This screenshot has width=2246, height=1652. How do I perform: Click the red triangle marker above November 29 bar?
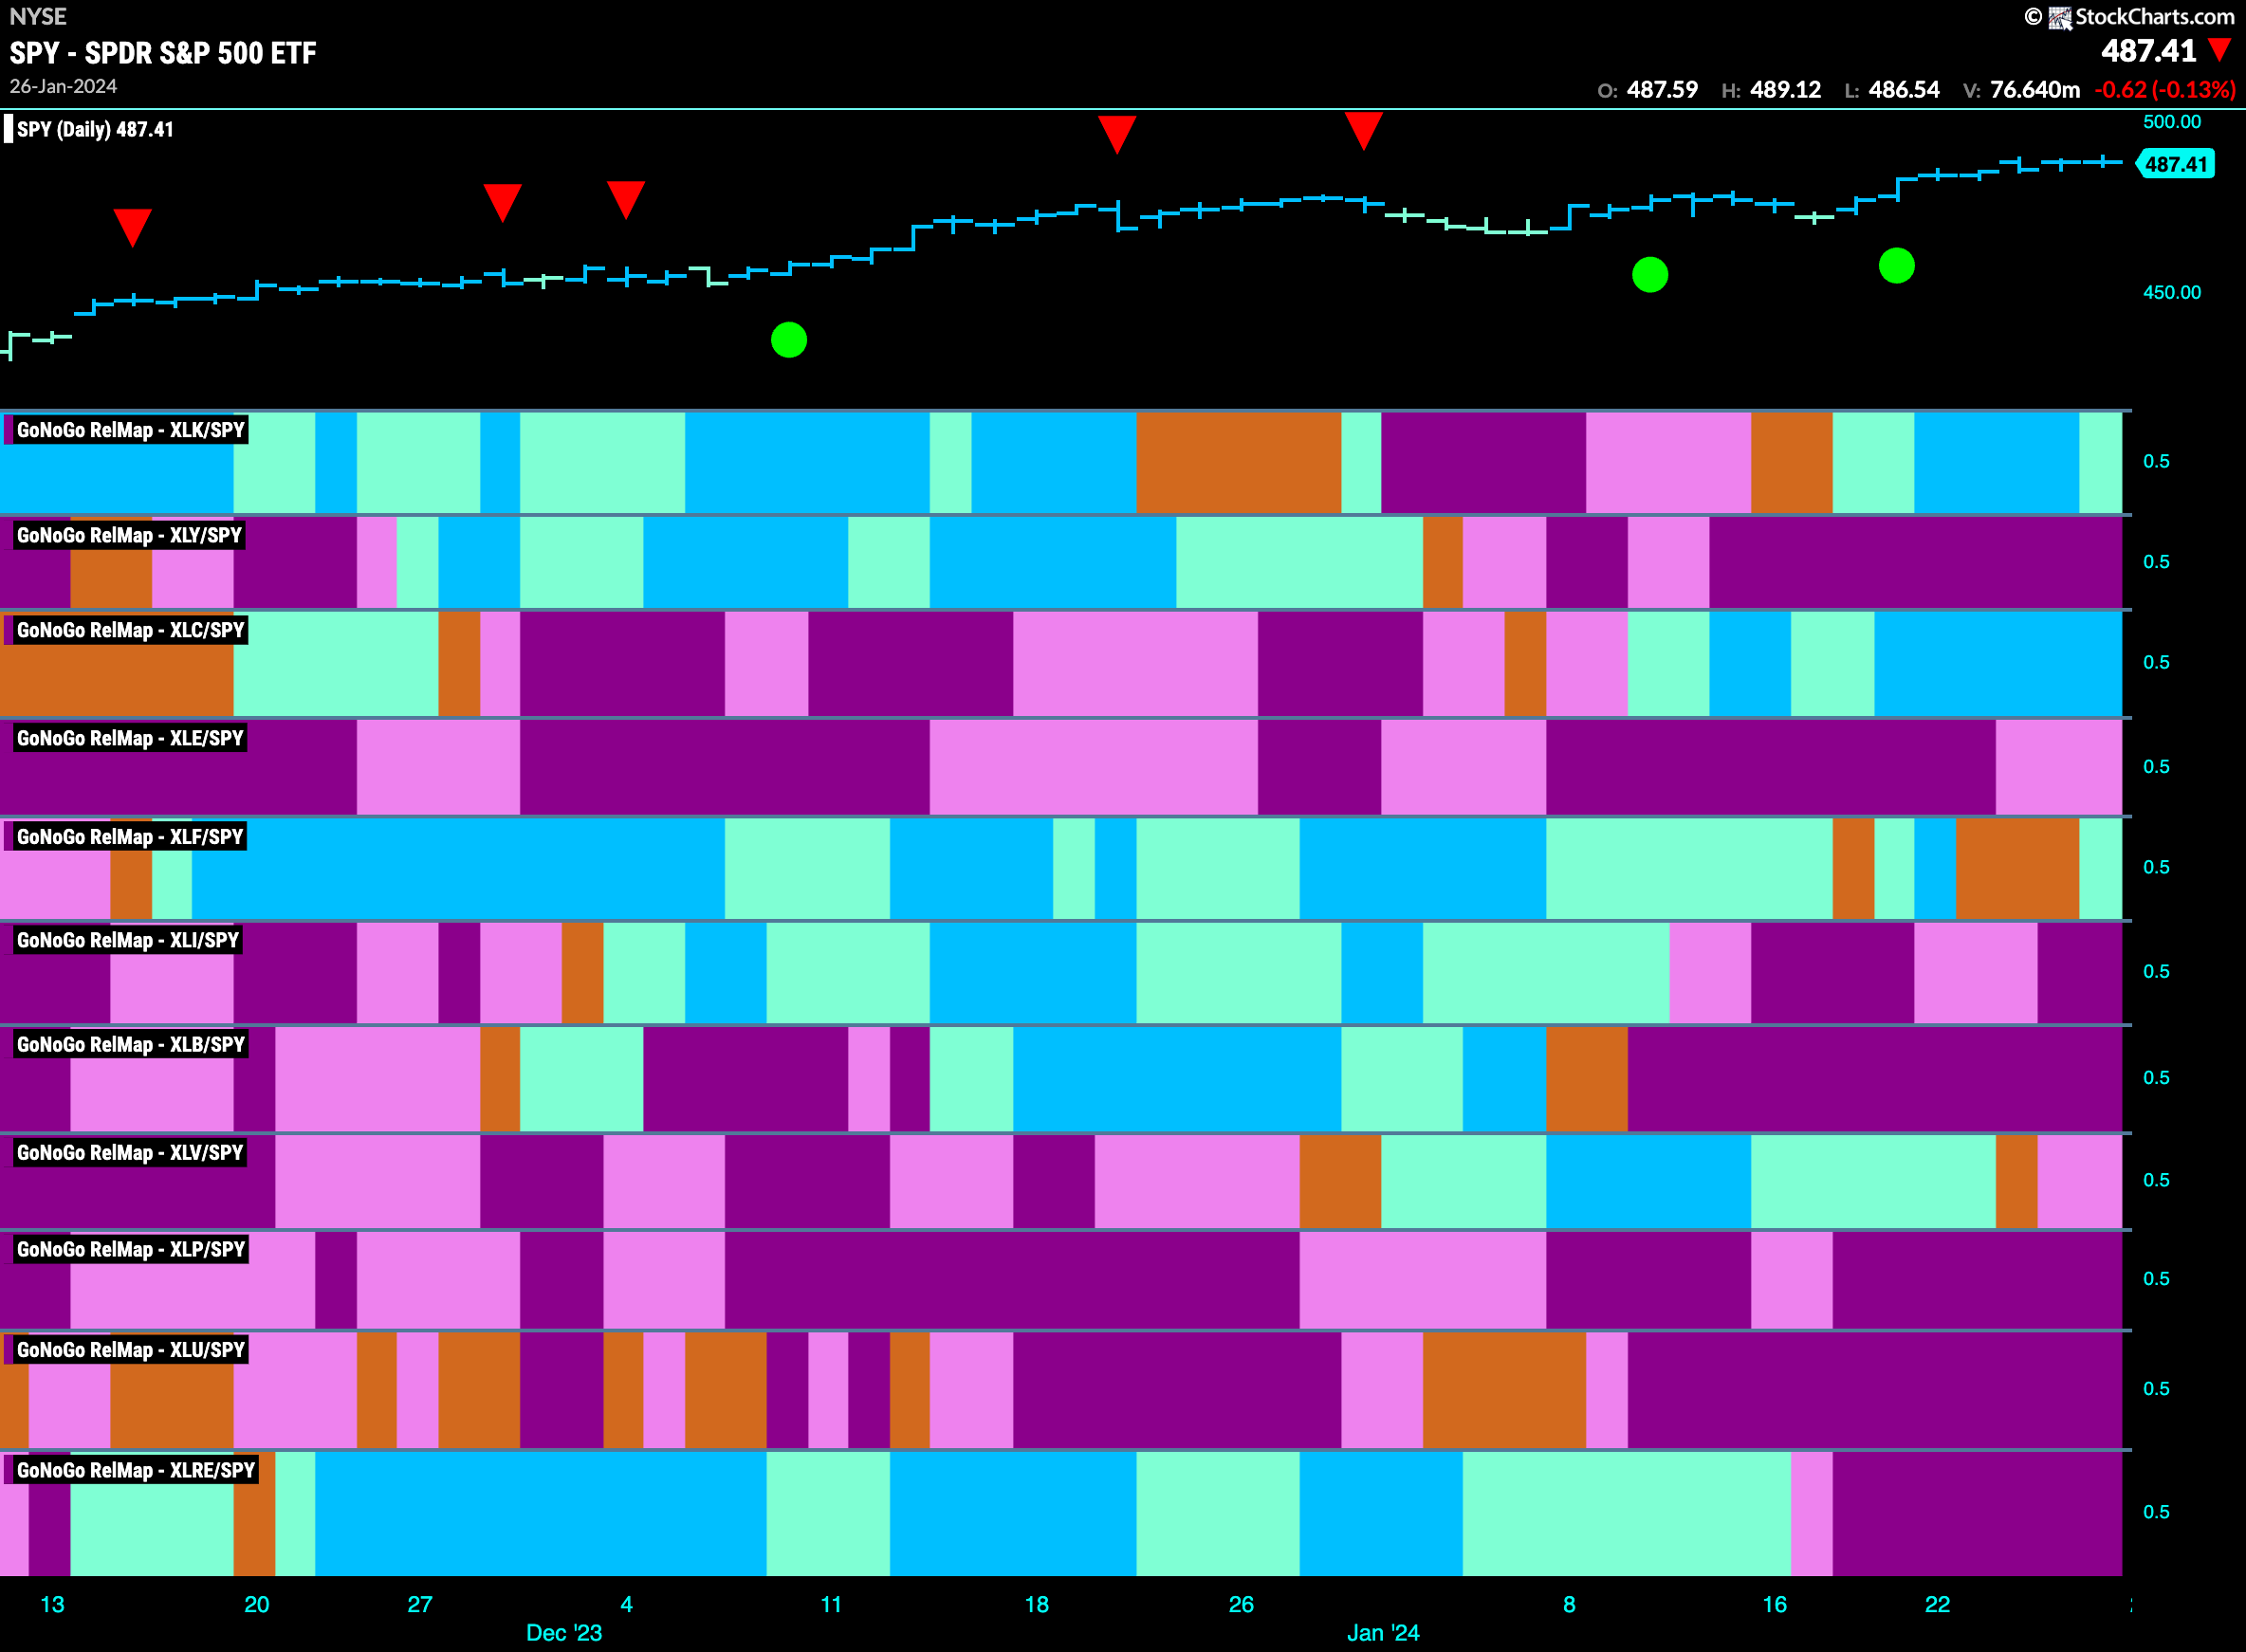[502, 202]
